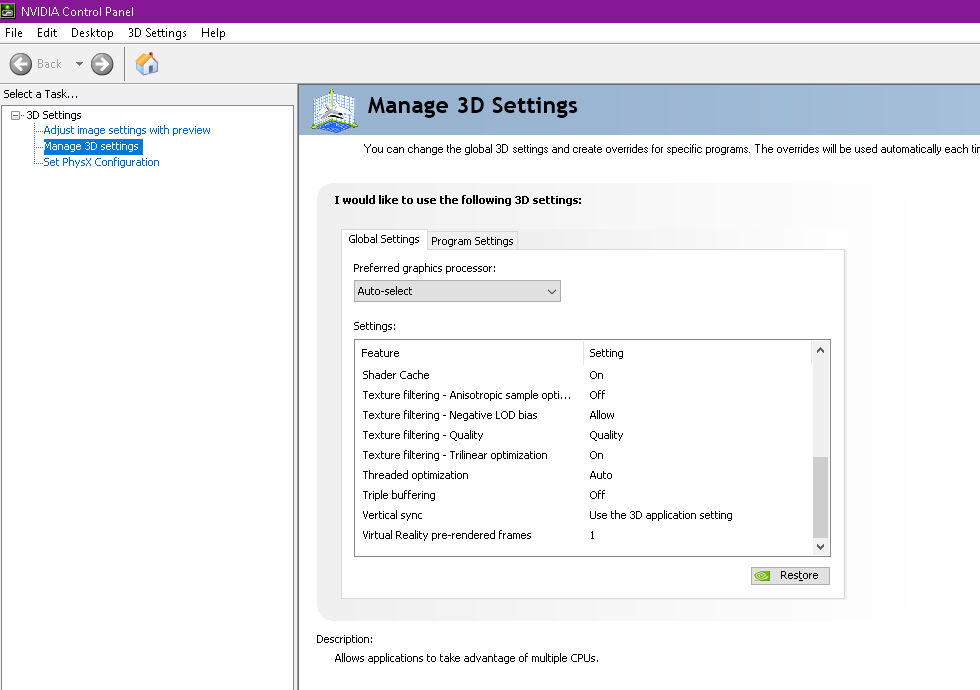
Task: Click the Forward arrow icon
Action: pos(102,64)
